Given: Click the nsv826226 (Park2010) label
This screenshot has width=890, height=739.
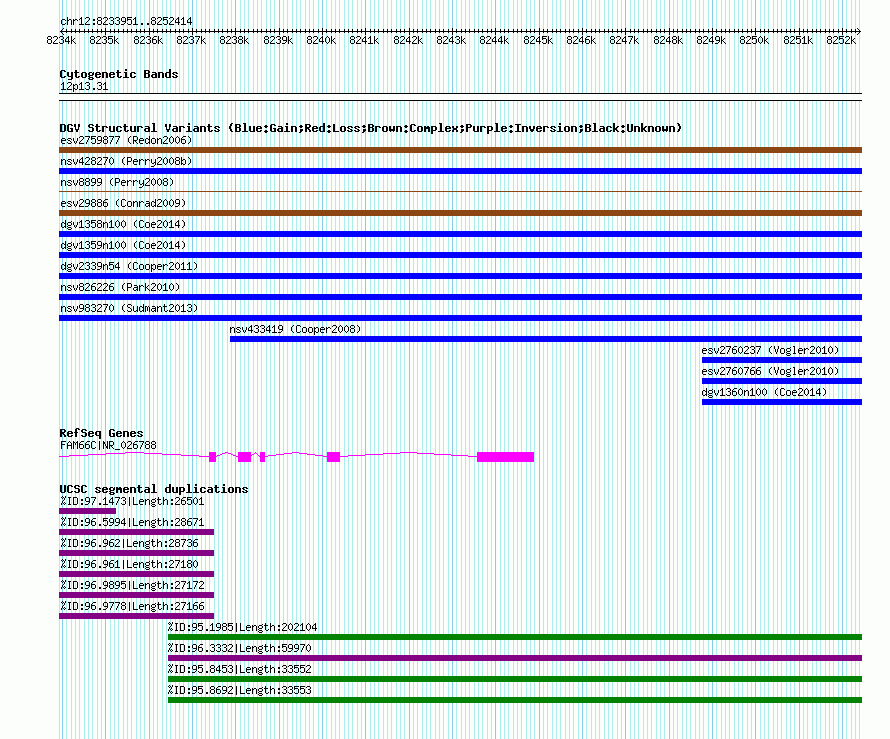Looking at the screenshot, I should pyautogui.click(x=120, y=287).
